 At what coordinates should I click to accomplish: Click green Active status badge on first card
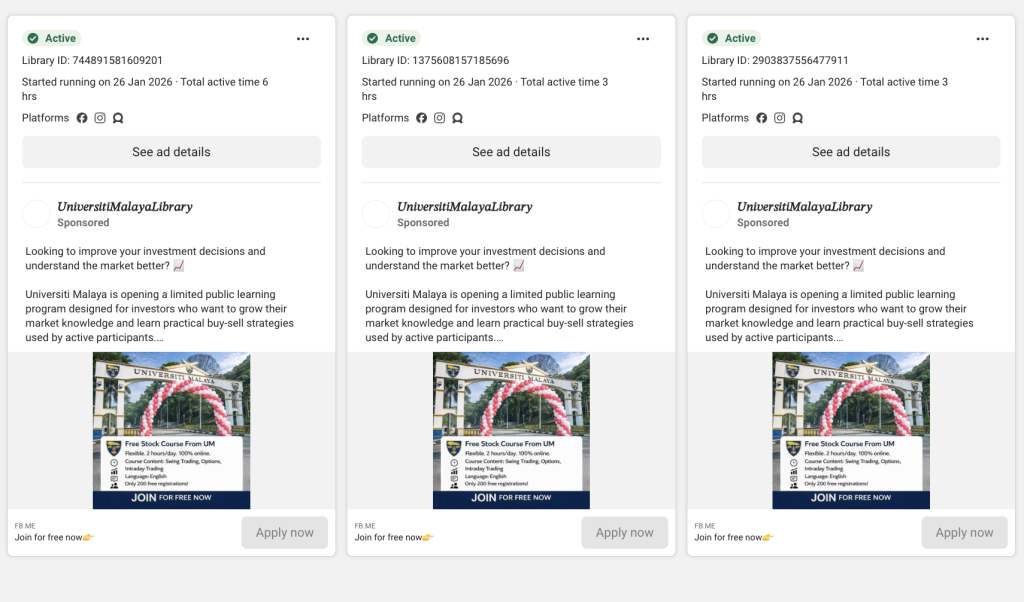coord(52,38)
